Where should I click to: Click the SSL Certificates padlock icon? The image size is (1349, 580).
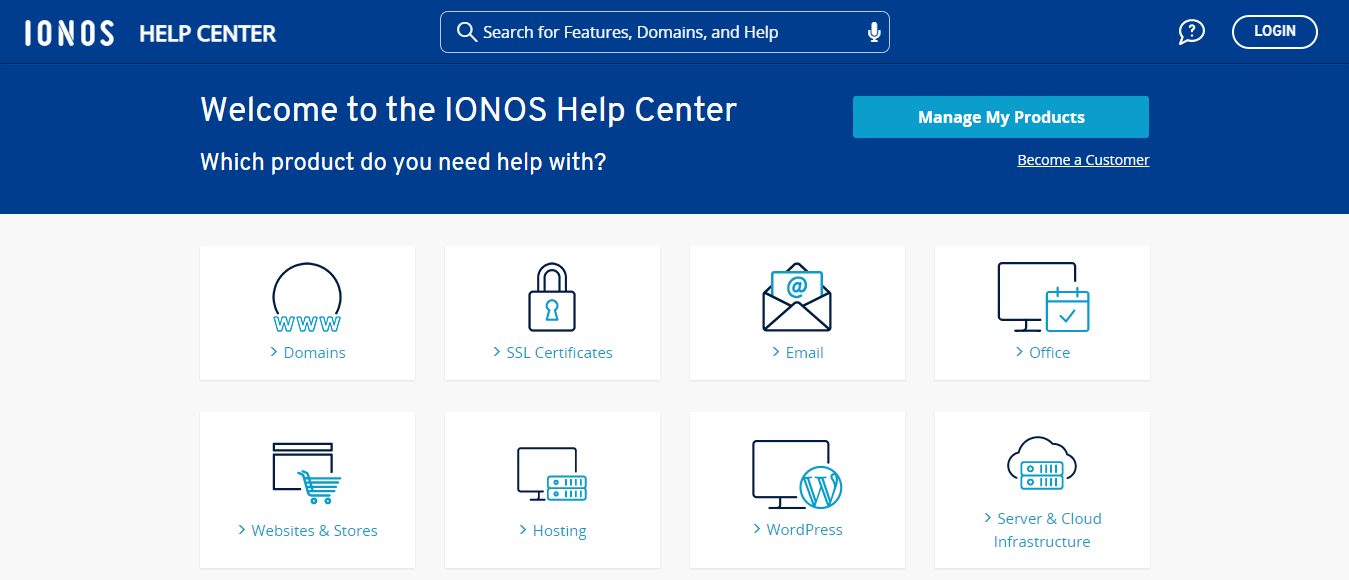point(552,297)
